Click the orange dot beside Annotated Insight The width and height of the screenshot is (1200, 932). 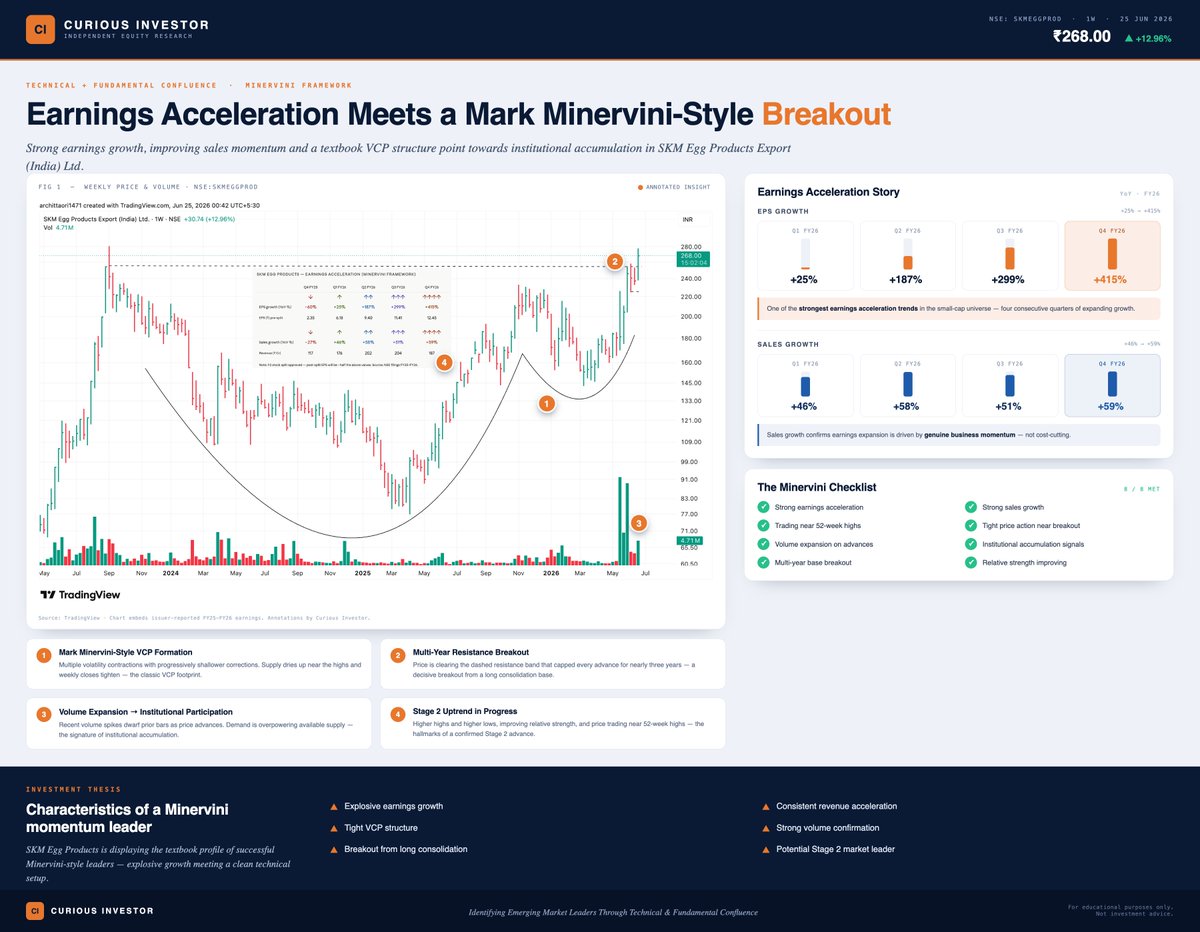[640, 187]
